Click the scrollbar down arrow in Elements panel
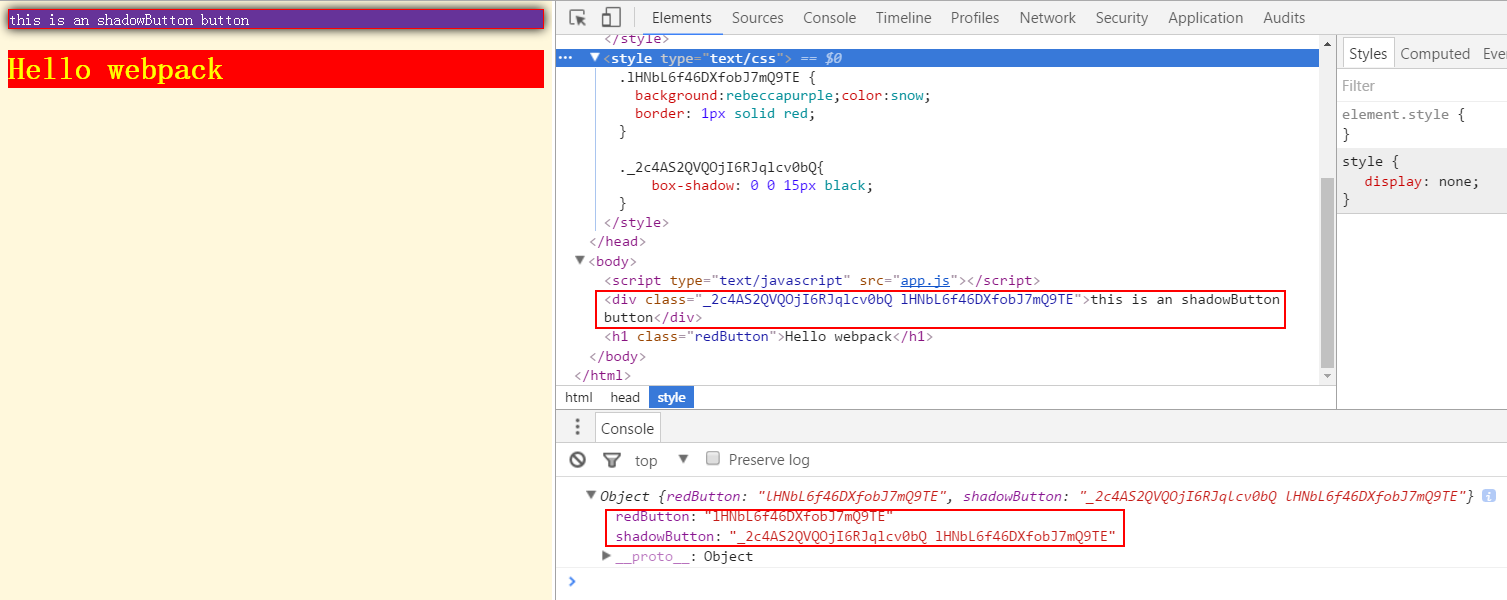 coord(1327,376)
